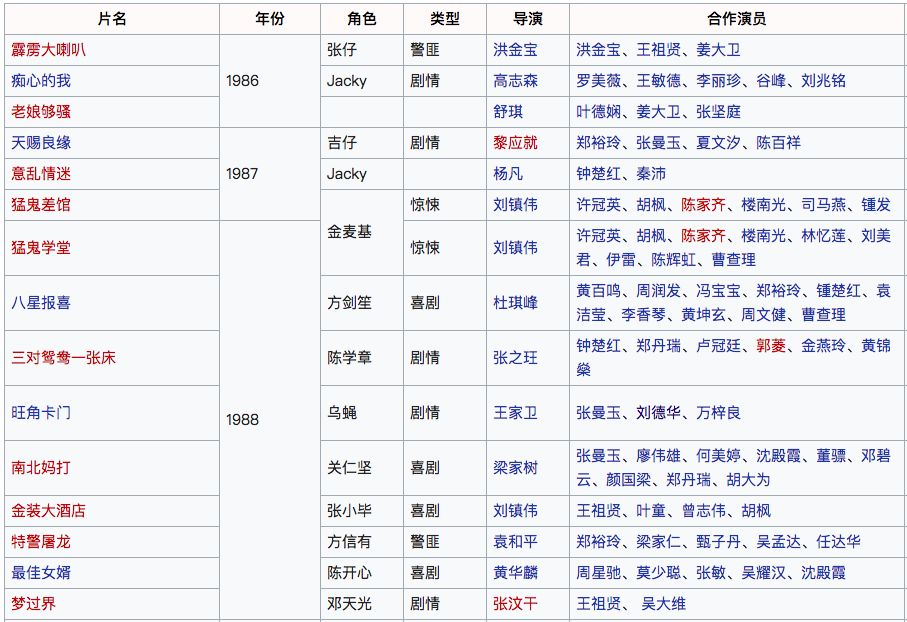Select the year cell 1988
The image size is (907, 622).
coord(270,420)
